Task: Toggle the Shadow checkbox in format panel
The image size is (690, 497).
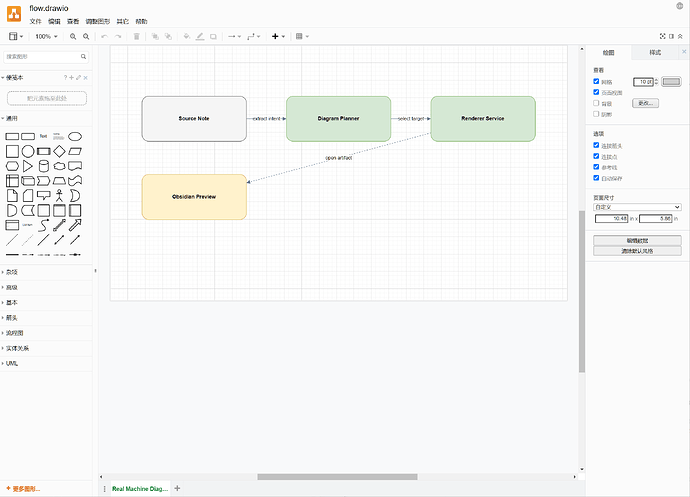Action: tap(596, 114)
